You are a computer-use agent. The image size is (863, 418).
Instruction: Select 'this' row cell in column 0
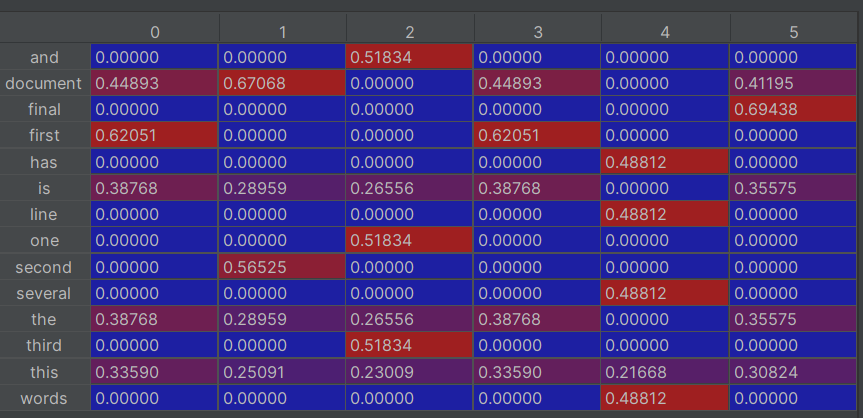pyautogui.click(x=155, y=372)
